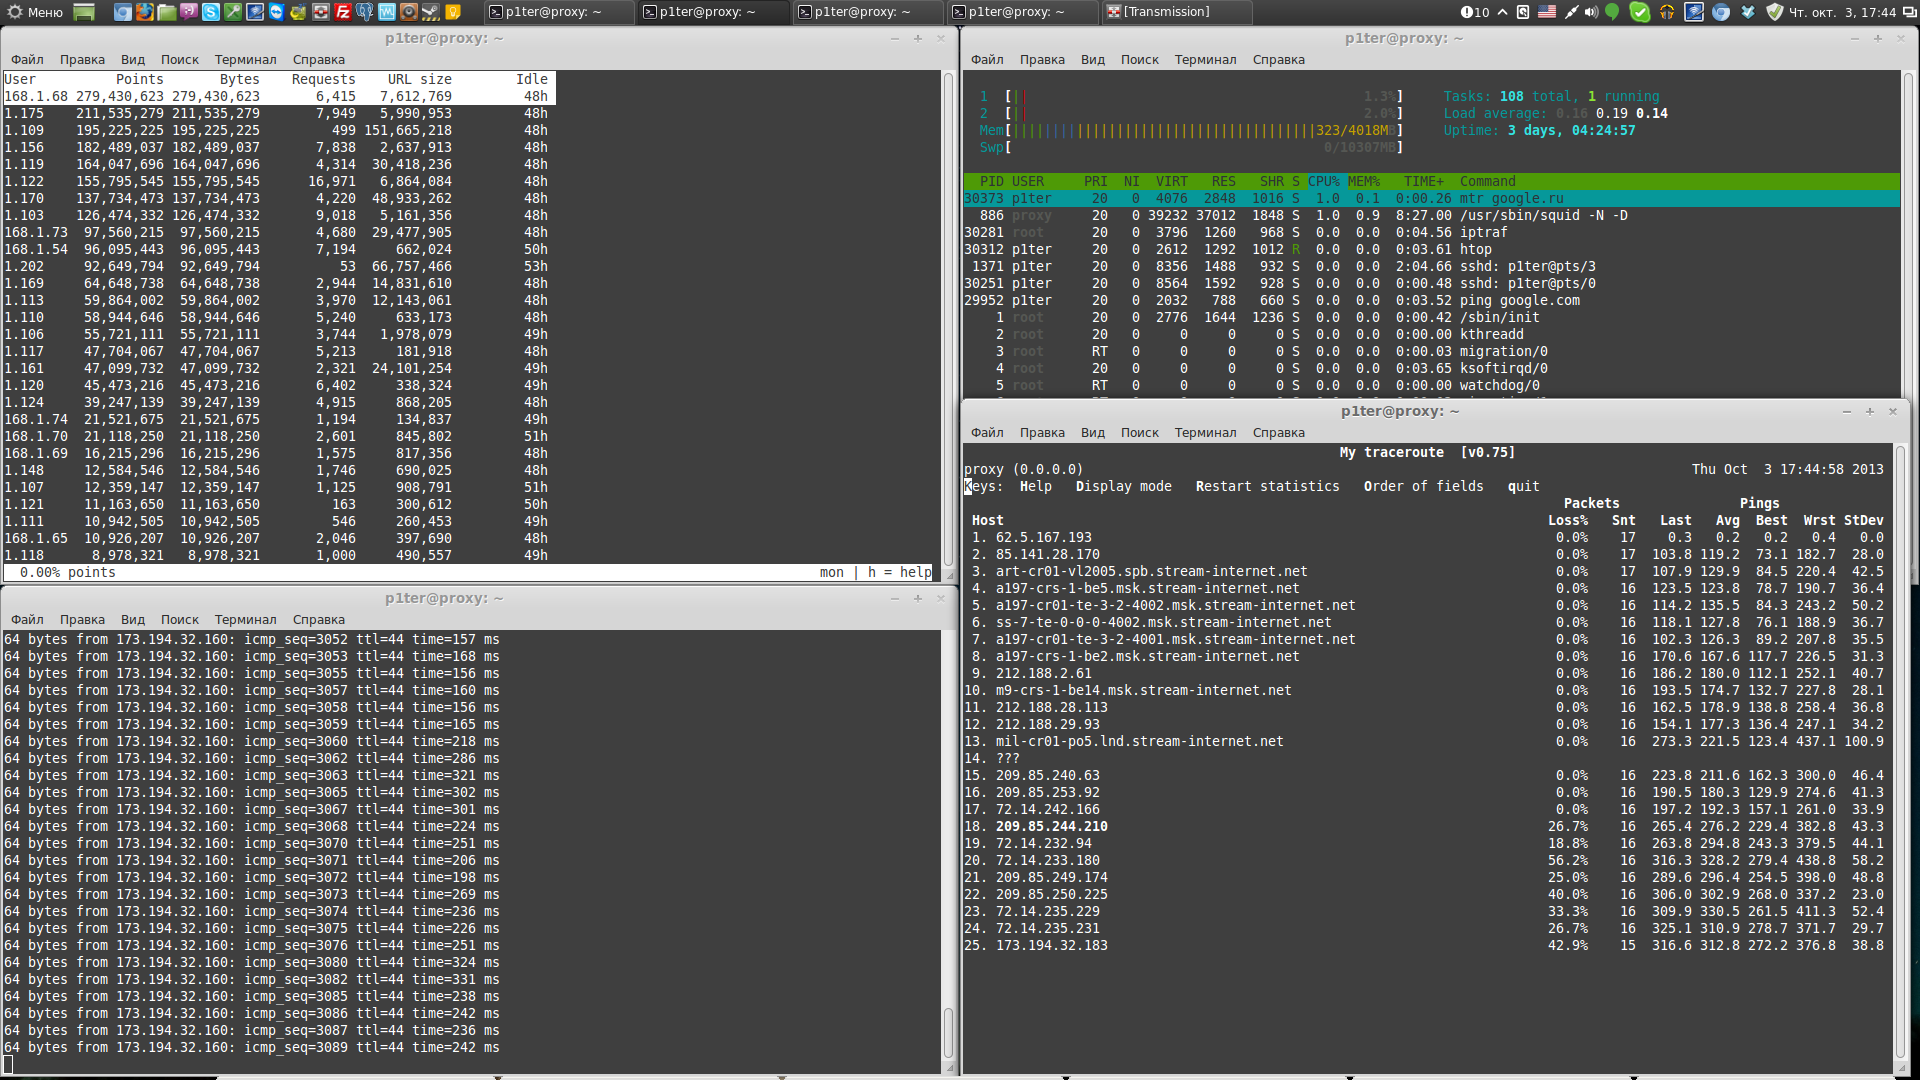Expand hidden tray icons with the arrow
The image size is (1920, 1080).
(x=1502, y=12)
